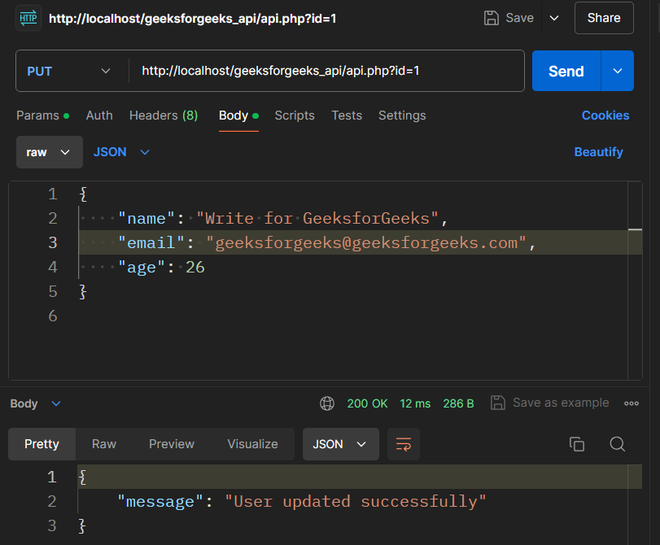Click the network globe icon in response
The width and height of the screenshot is (660, 545).
327,404
